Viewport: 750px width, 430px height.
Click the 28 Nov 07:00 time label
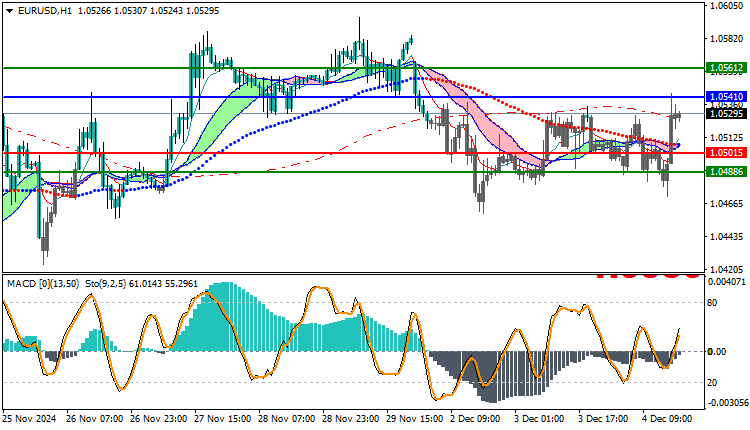click(287, 419)
